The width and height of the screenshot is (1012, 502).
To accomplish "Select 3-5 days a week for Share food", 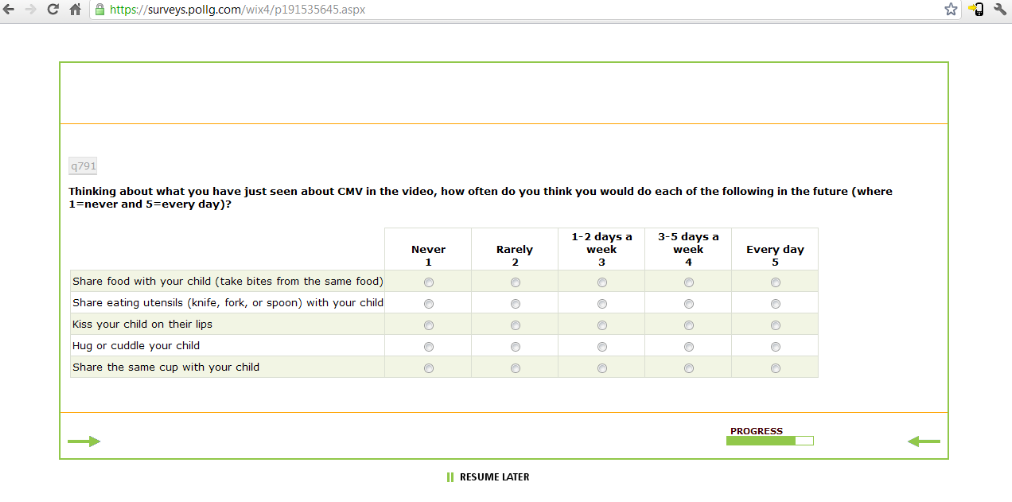I will tap(689, 282).
